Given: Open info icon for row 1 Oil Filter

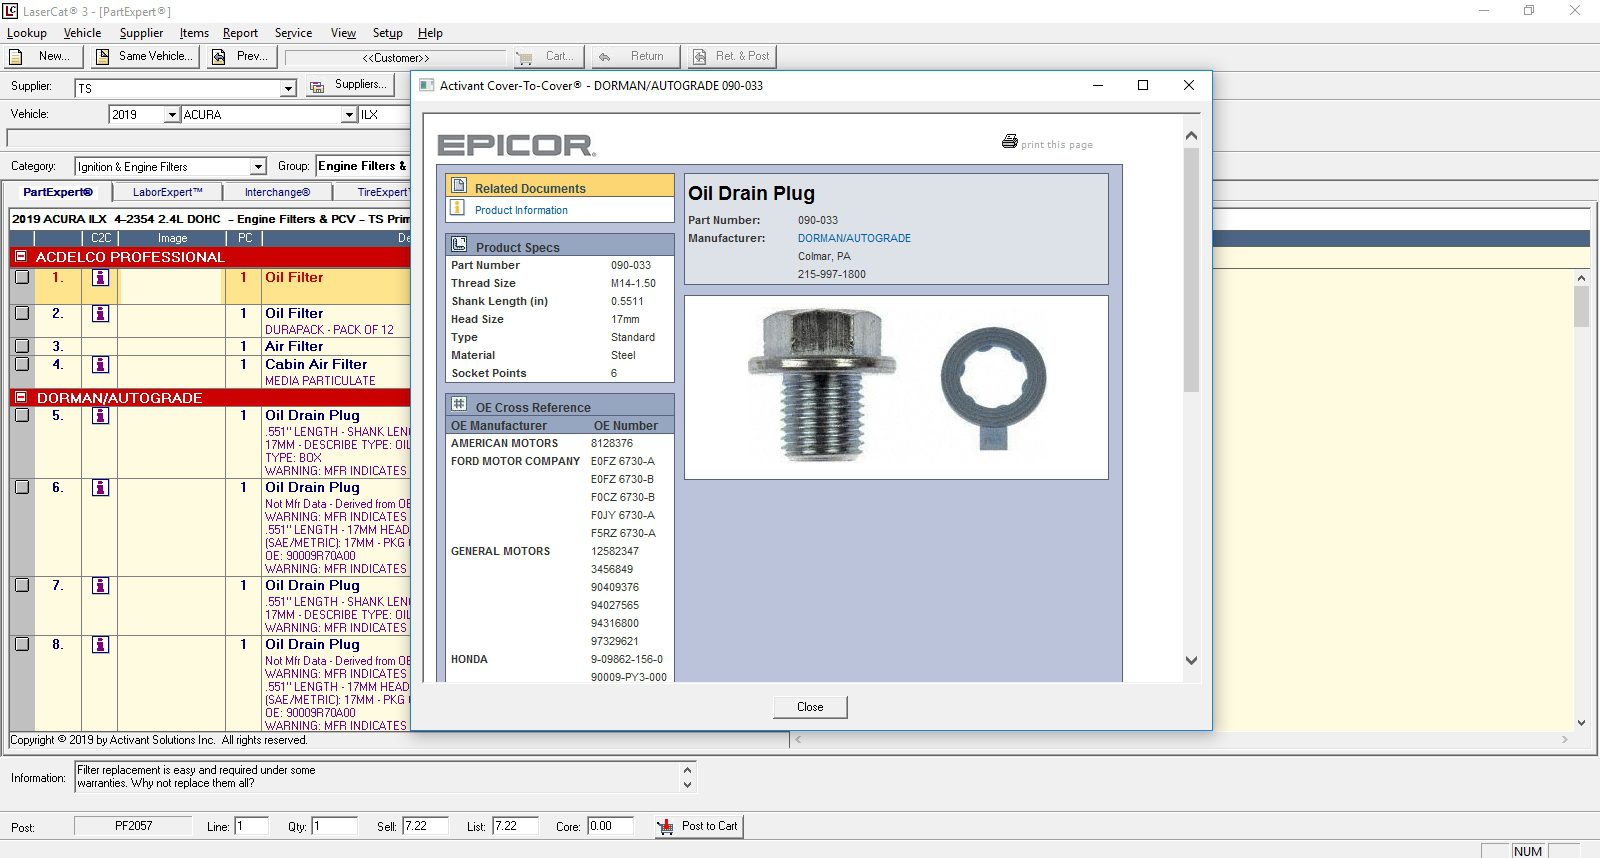Looking at the screenshot, I should click(x=100, y=278).
